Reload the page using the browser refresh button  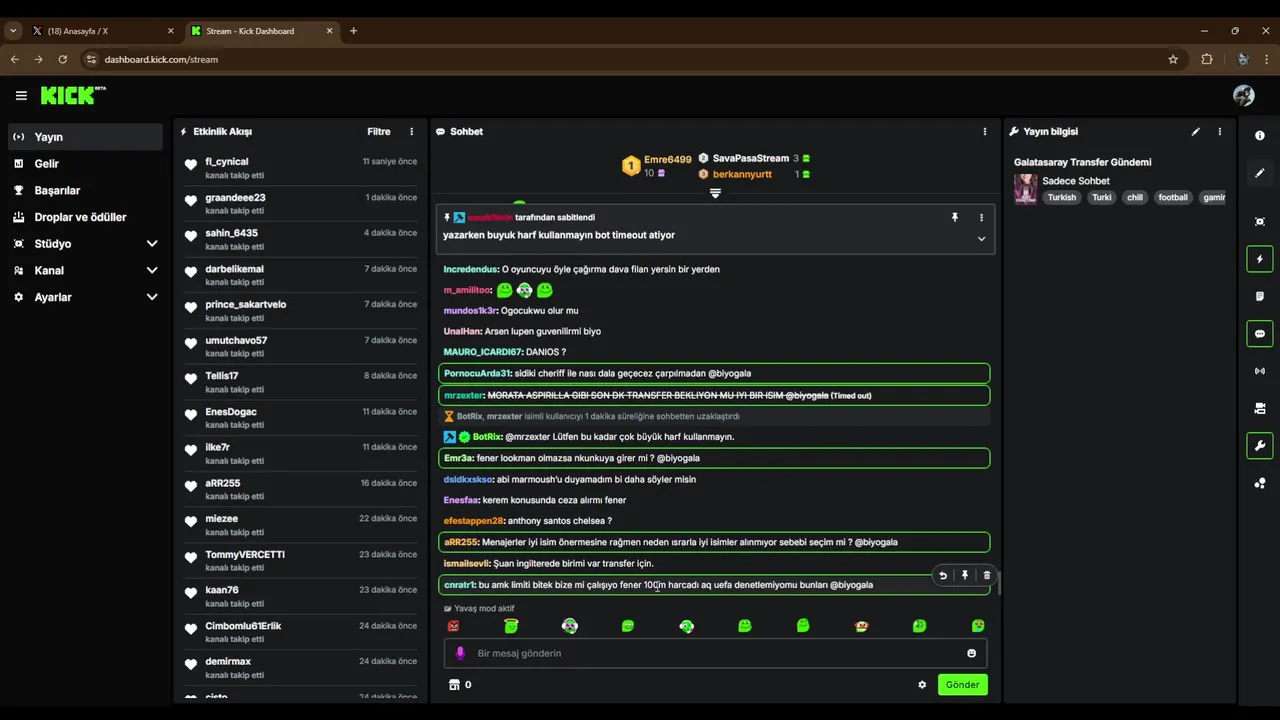tap(62, 59)
